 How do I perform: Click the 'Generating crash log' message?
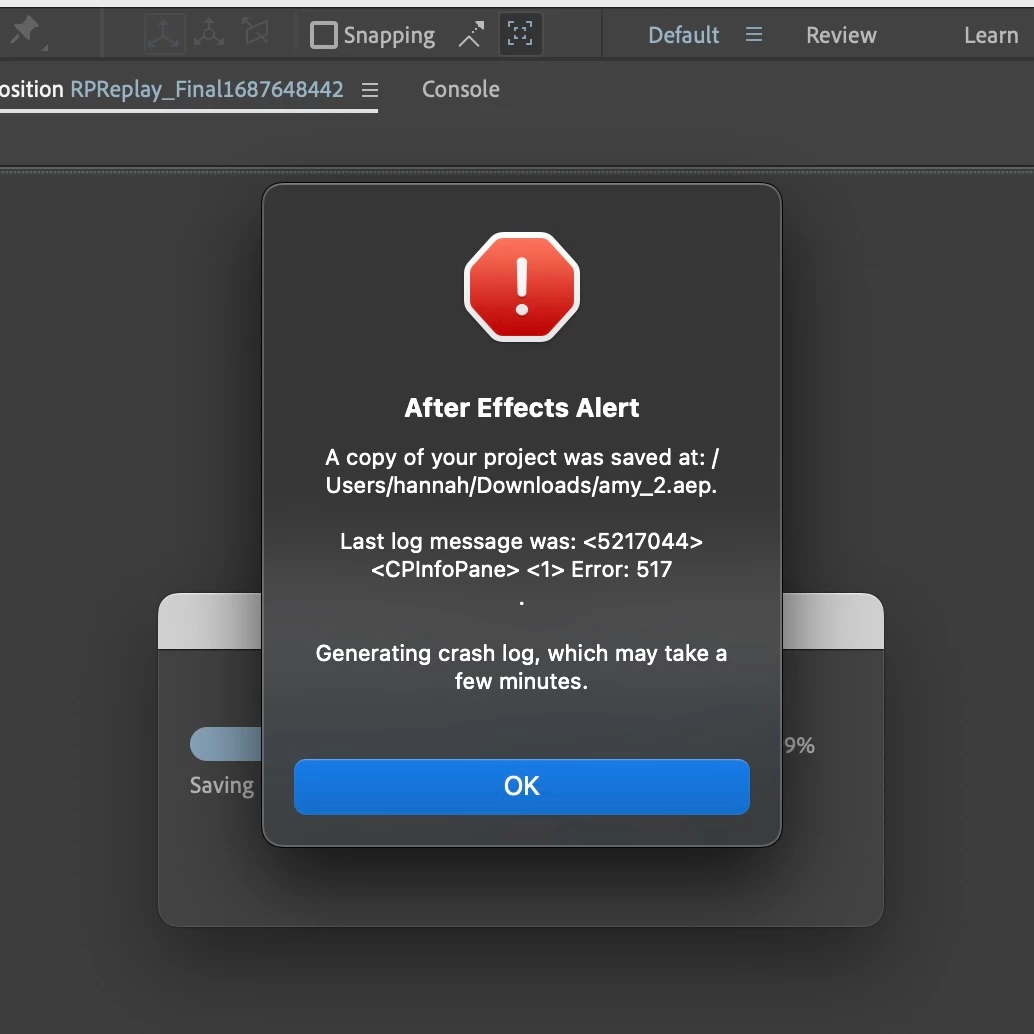(x=521, y=667)
